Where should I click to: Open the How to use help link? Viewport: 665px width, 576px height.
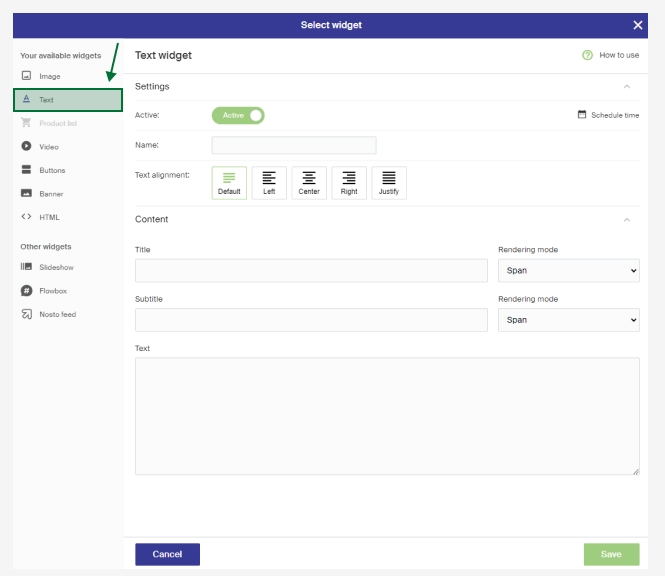pyautogui.click(x=610, y=55)
